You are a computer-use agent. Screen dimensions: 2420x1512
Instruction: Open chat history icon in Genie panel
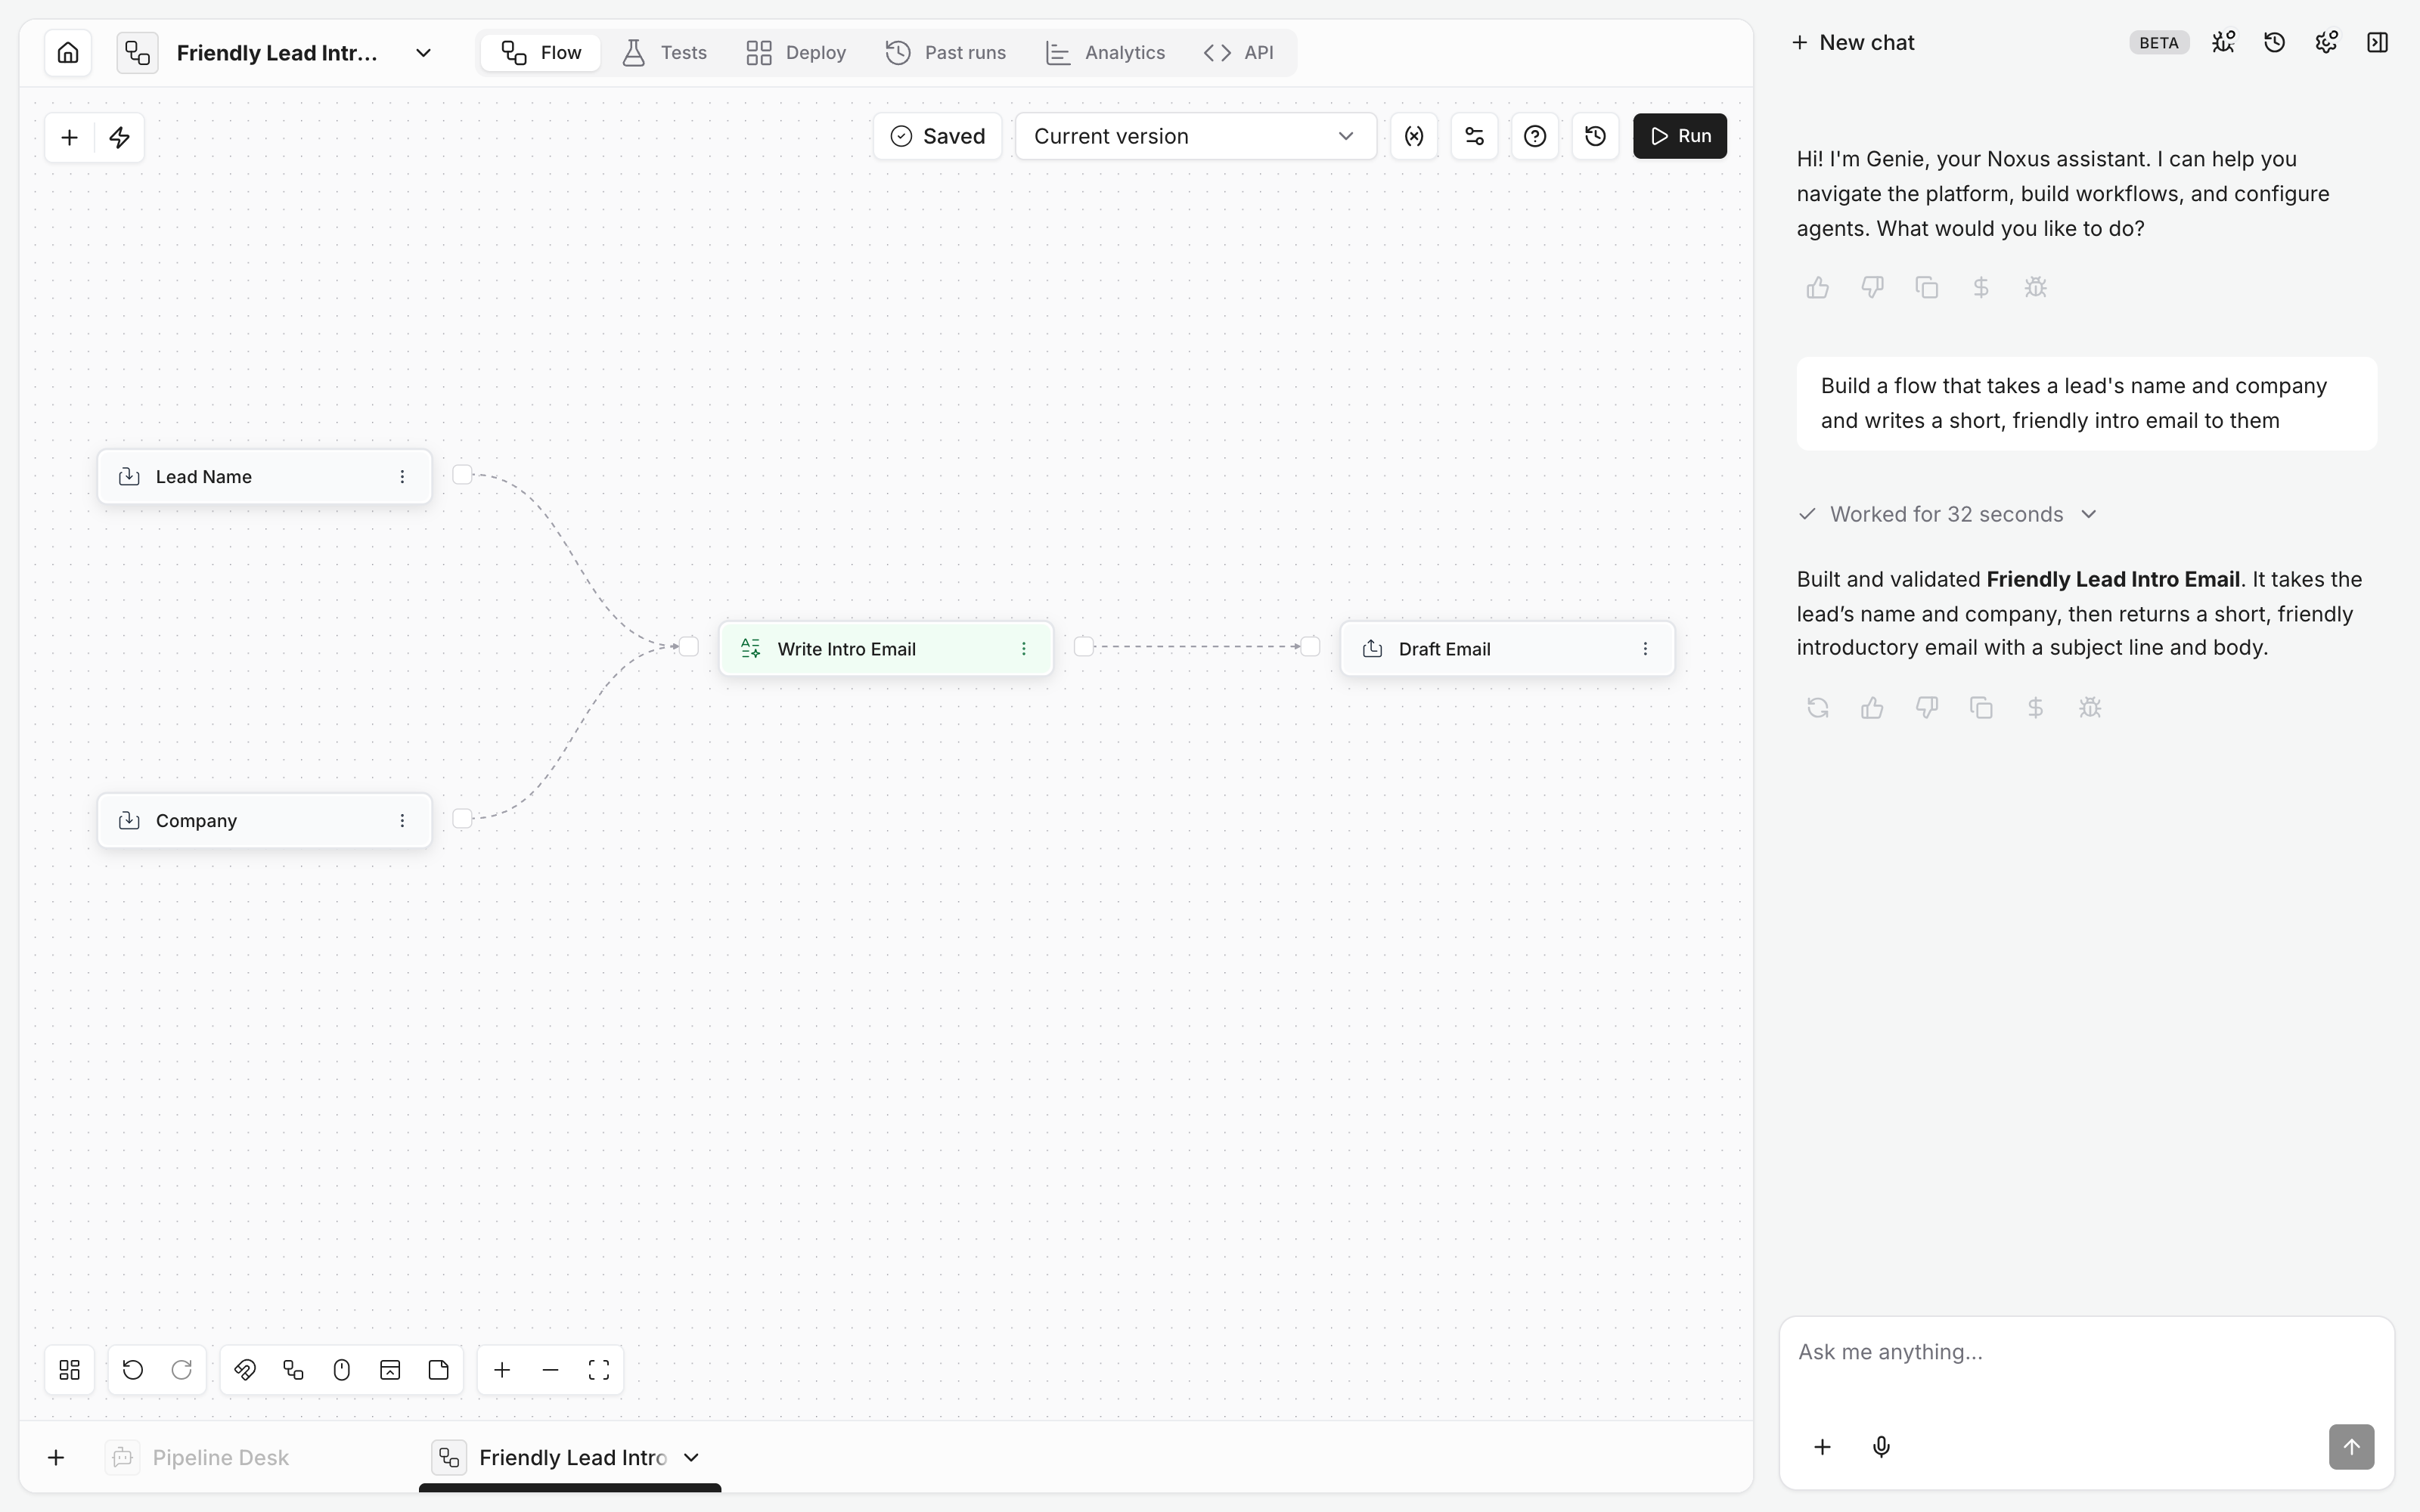(x=2274, y=42)
